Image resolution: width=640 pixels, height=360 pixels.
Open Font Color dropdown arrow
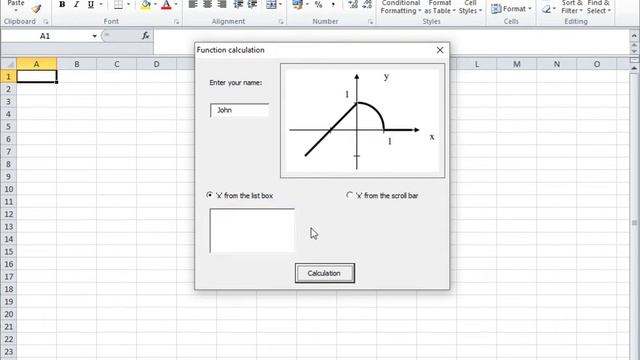(176, 4)
